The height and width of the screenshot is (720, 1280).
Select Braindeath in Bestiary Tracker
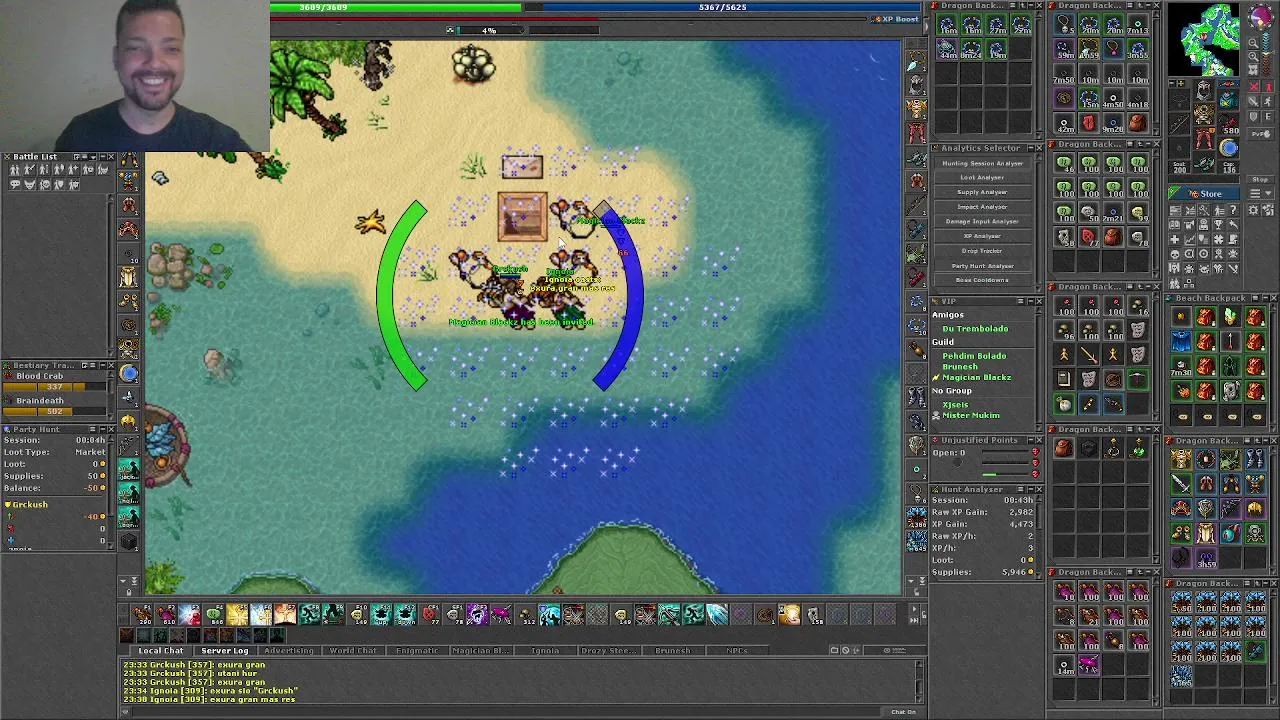[39, 401]
